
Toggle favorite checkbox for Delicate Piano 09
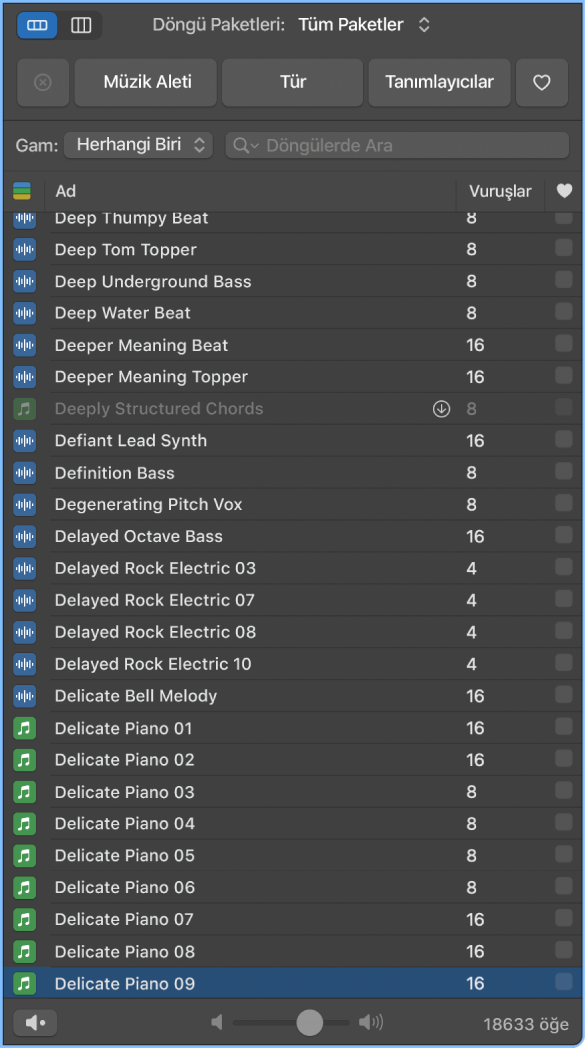coord(564,982)
